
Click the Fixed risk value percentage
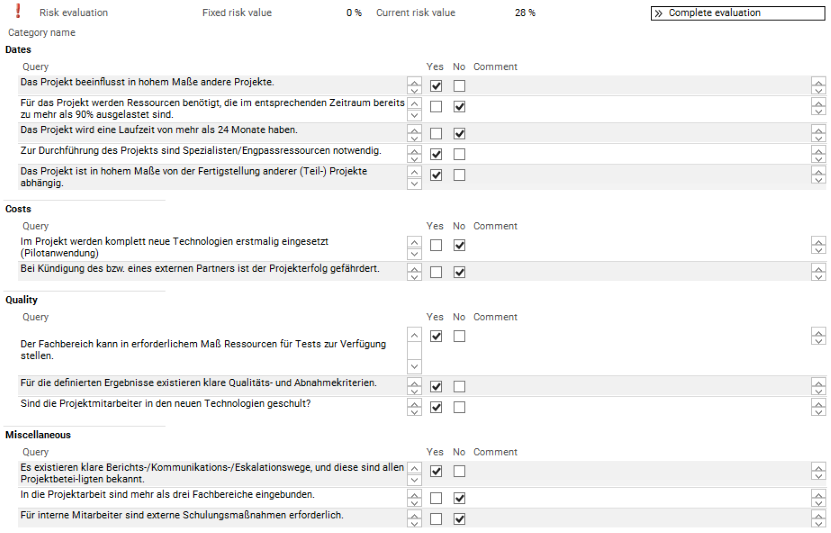click(x=353, y=13)
